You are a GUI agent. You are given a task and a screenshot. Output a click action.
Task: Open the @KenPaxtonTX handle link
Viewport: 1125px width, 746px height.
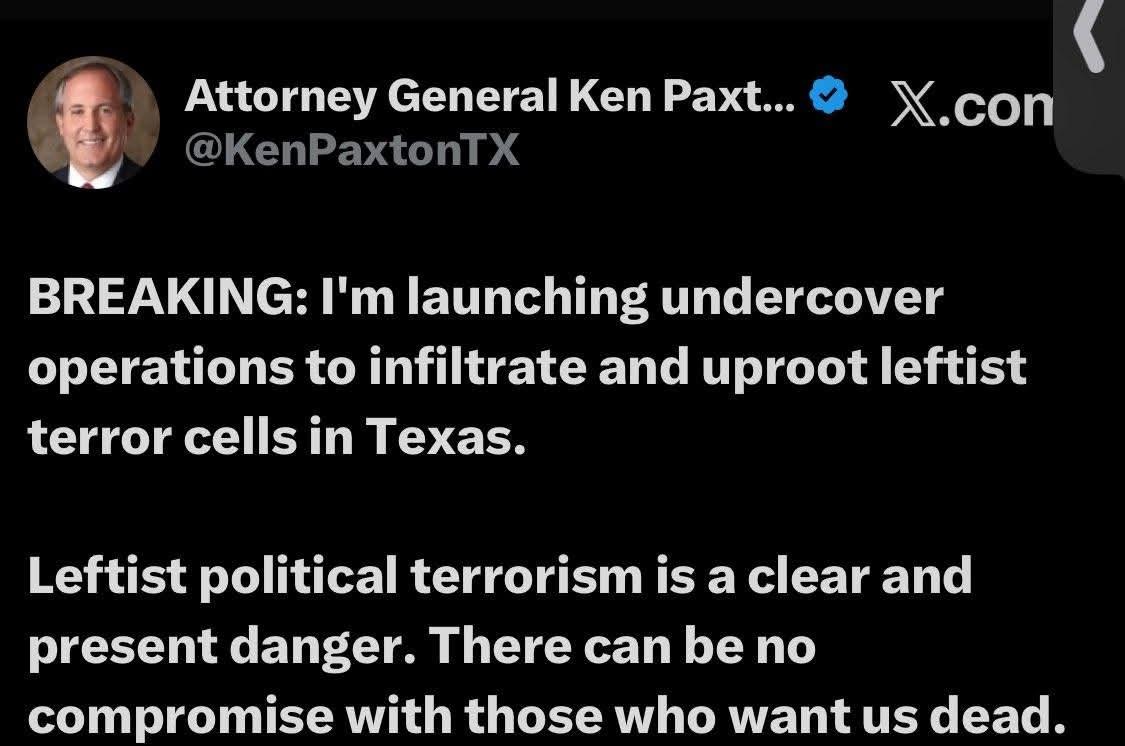click(x=352, y=151)
